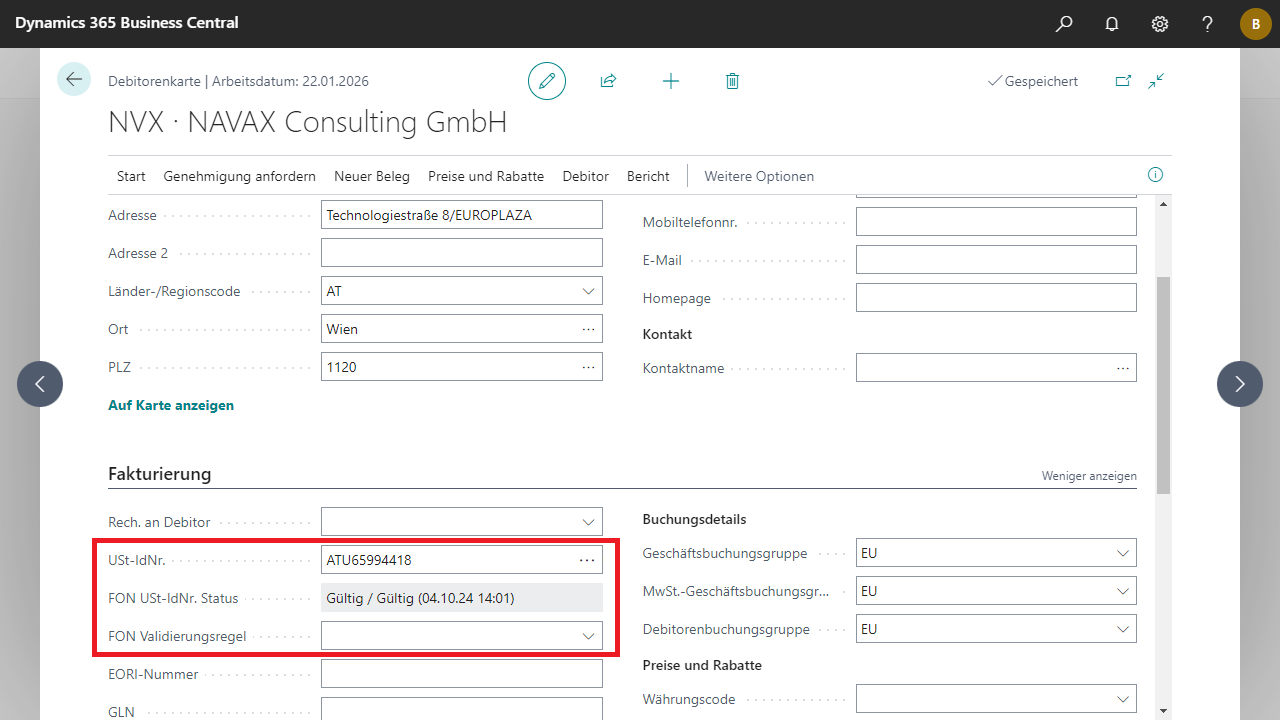
Task: Click scrollbar down arrow
Action: (1163, 711)
